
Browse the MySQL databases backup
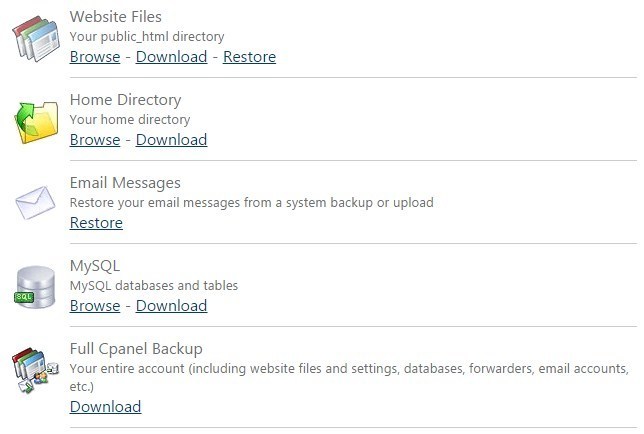(x=95, y=305)
